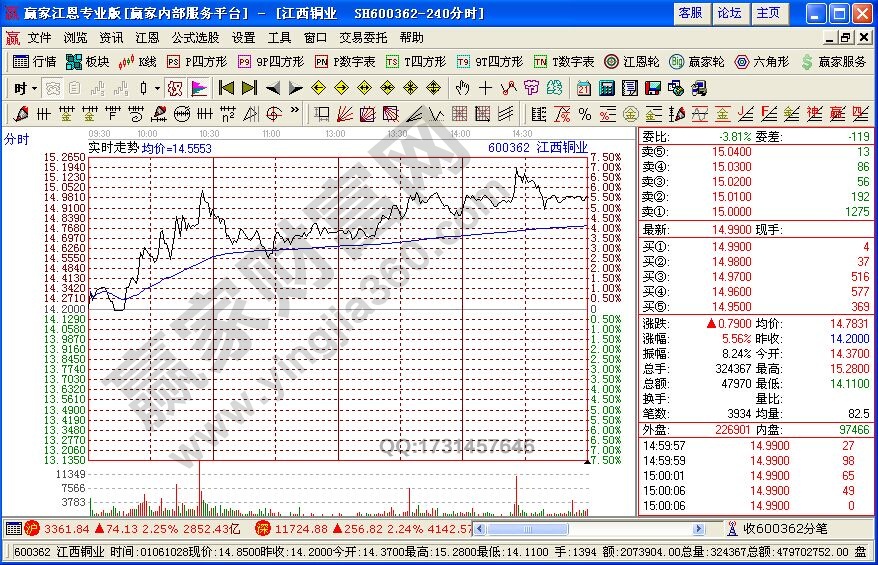Click the K线 candlestick chart icon
Image resolution: width=878 pixels, height=565 pixels.
tap(138, 62)
